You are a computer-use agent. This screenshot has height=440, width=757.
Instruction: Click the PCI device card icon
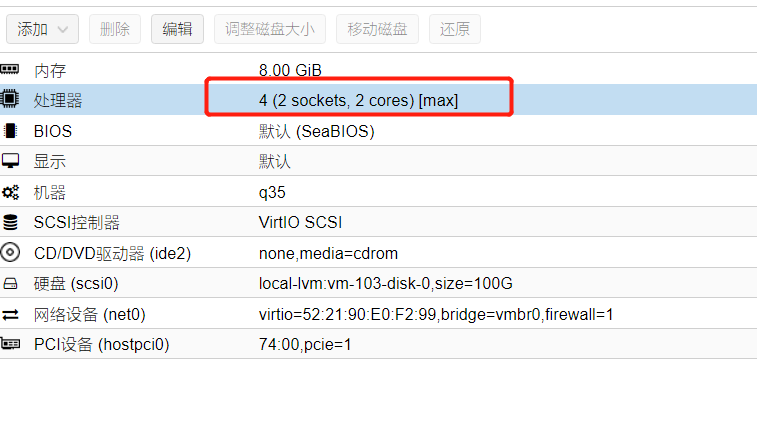[11, 344]
